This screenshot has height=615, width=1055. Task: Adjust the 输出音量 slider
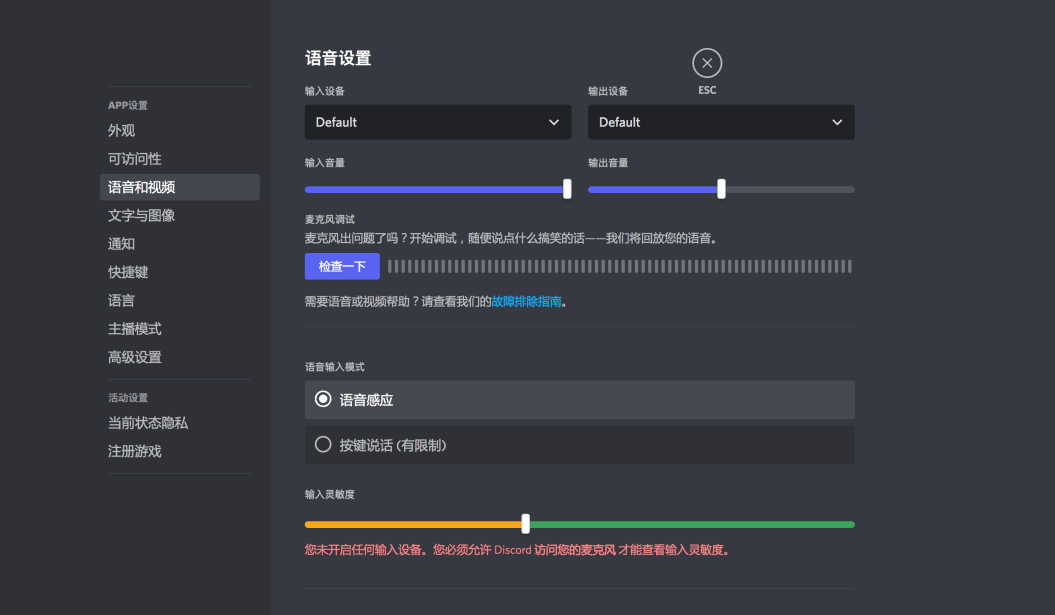(721, 189)
